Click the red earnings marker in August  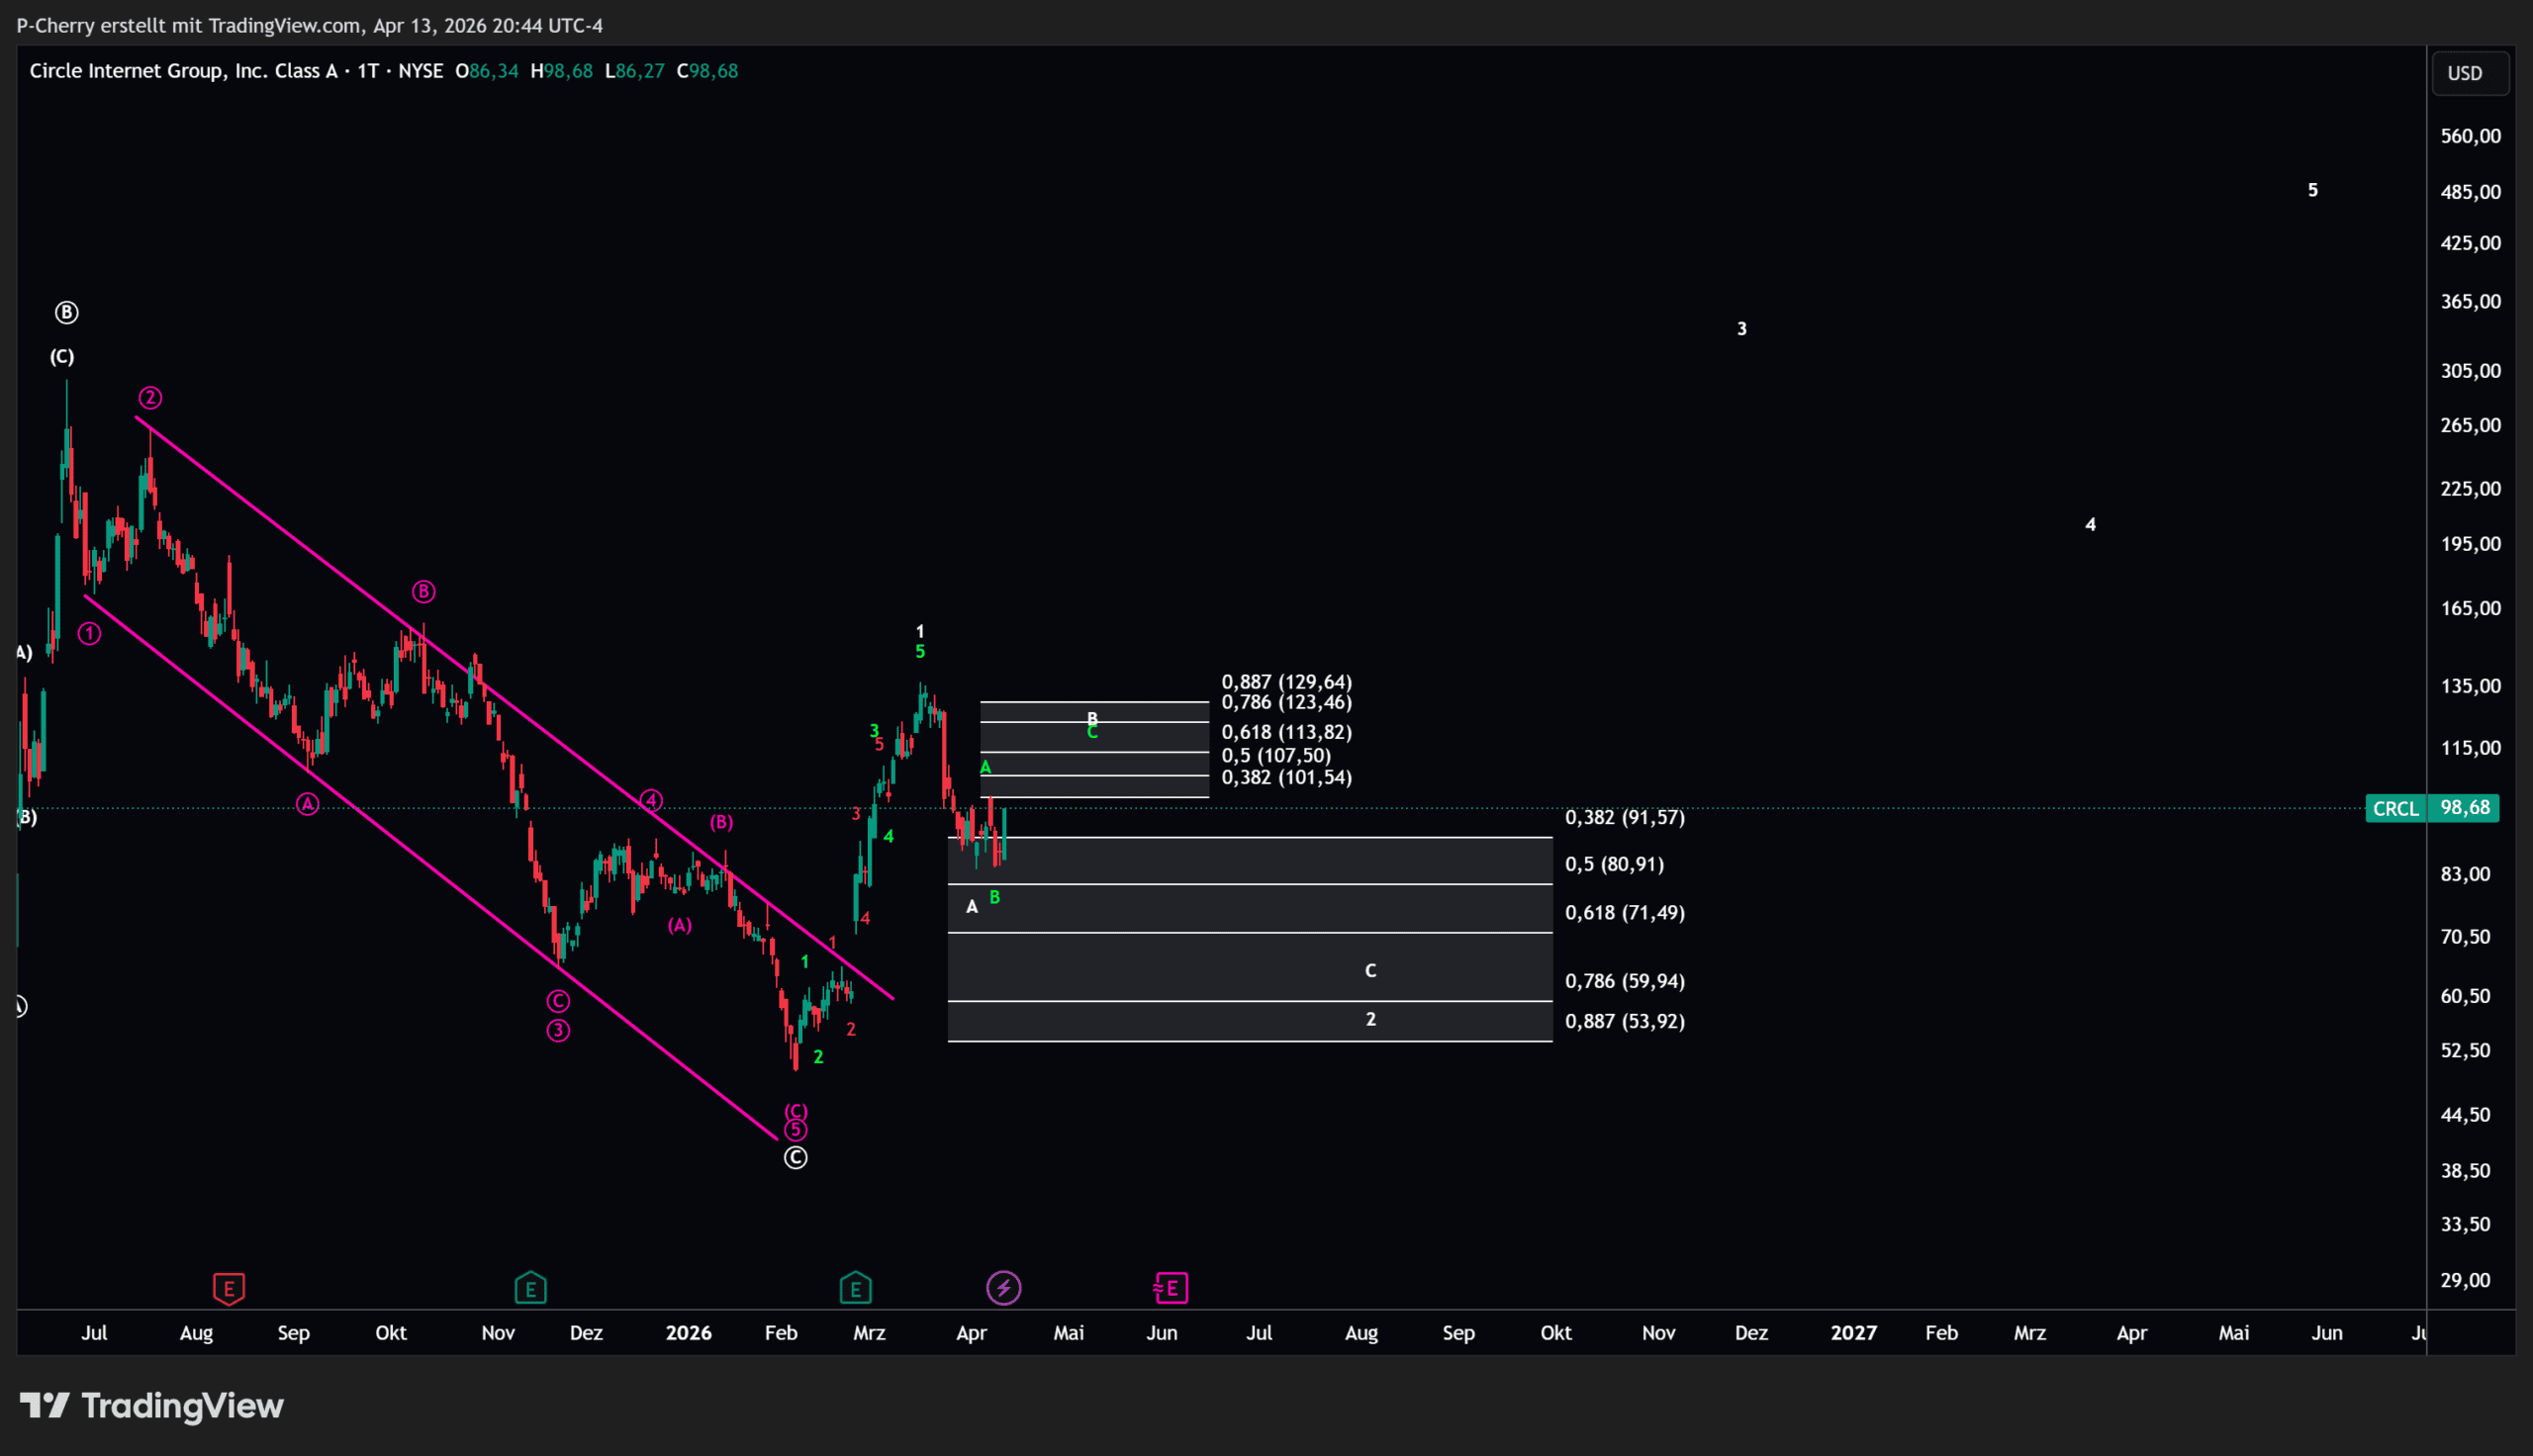pyautogui.click(x=229, y=1288)
